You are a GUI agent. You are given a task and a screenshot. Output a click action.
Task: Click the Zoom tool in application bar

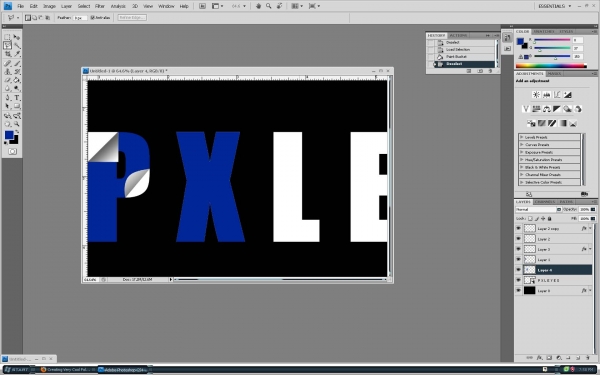[x=269, y=6]
